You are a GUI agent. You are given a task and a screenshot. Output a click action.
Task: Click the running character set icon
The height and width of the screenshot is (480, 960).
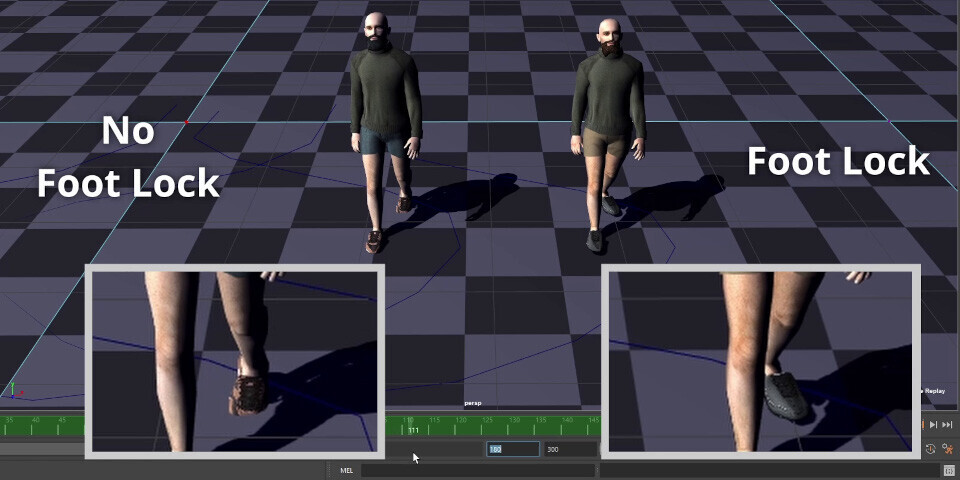(x=947, y=449)
